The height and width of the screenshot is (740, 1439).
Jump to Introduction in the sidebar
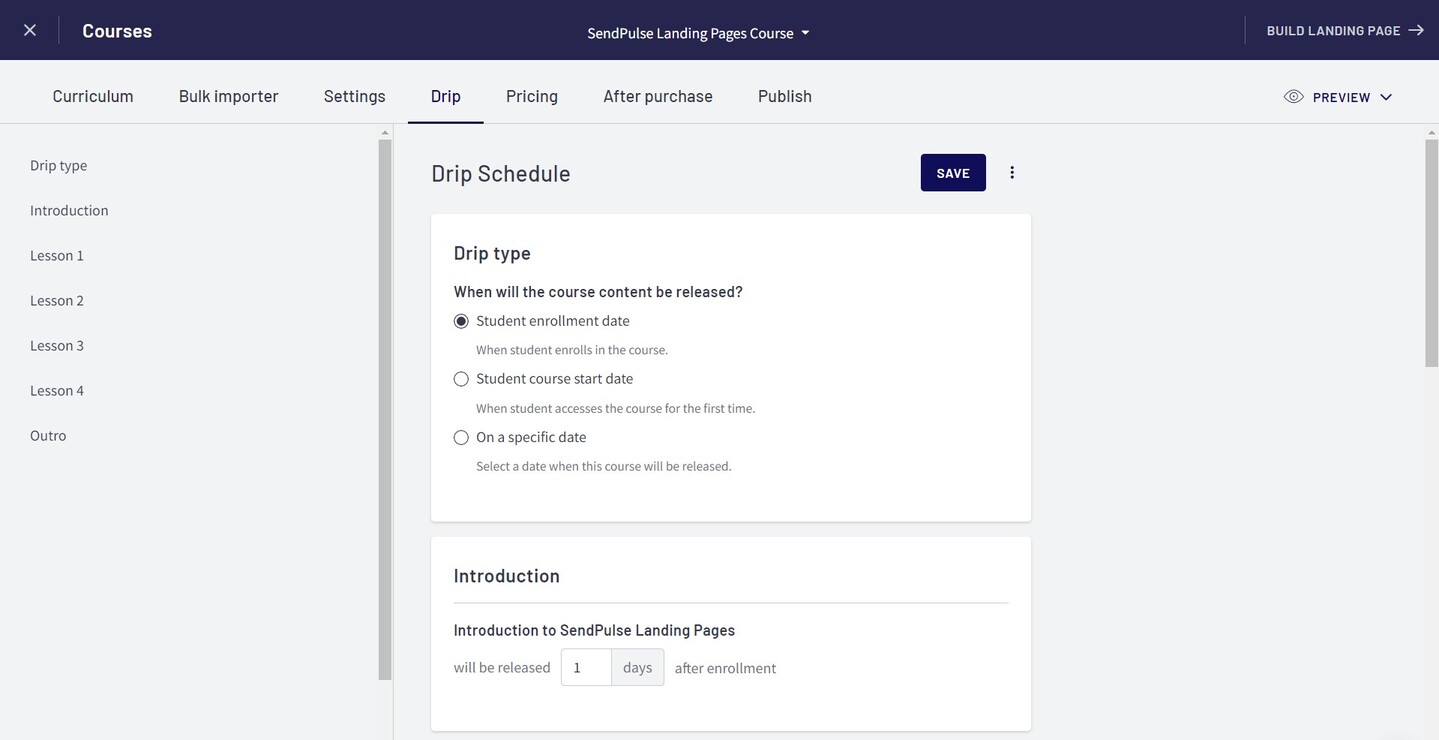69,210
